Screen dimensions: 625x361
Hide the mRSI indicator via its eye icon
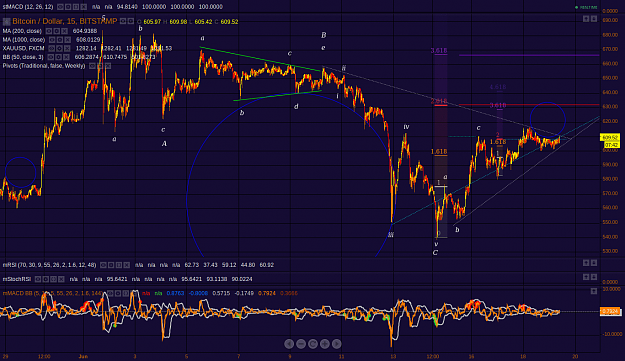coord(103,265)
